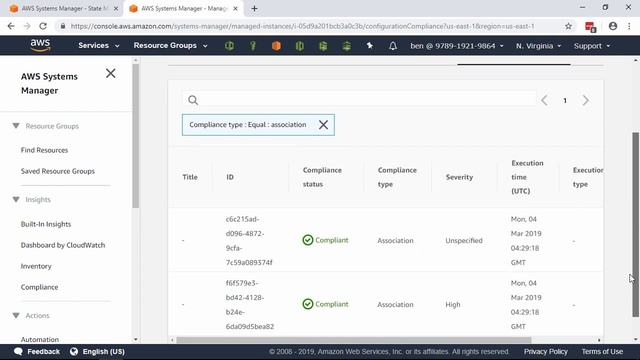Close the AWS Systems Manager side panel
This screenshot has width=640, height=360.
click(x=111, y=73)
